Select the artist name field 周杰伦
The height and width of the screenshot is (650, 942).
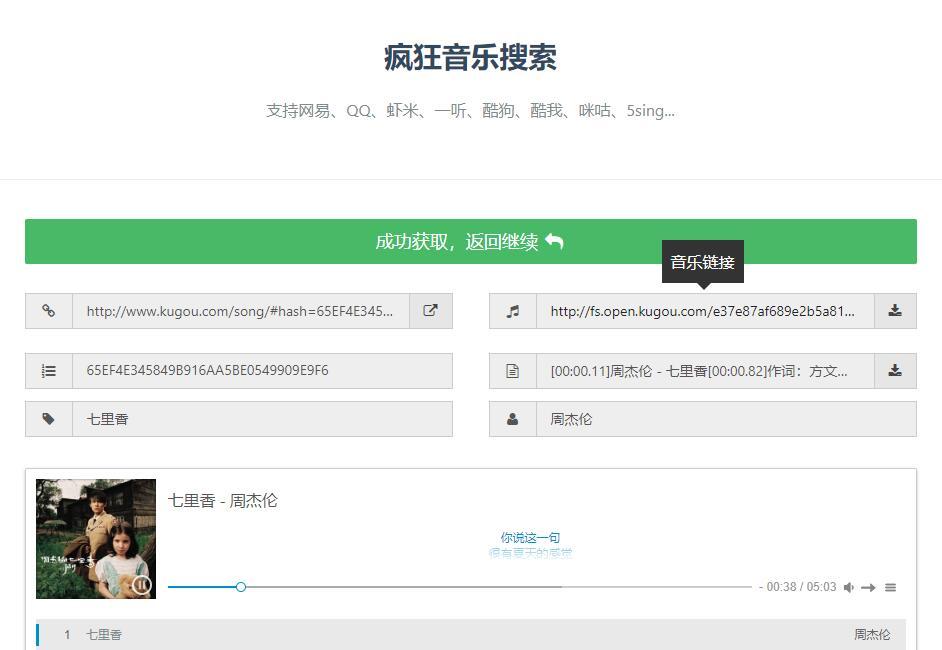pyautogui.click(x=726, y=419)
